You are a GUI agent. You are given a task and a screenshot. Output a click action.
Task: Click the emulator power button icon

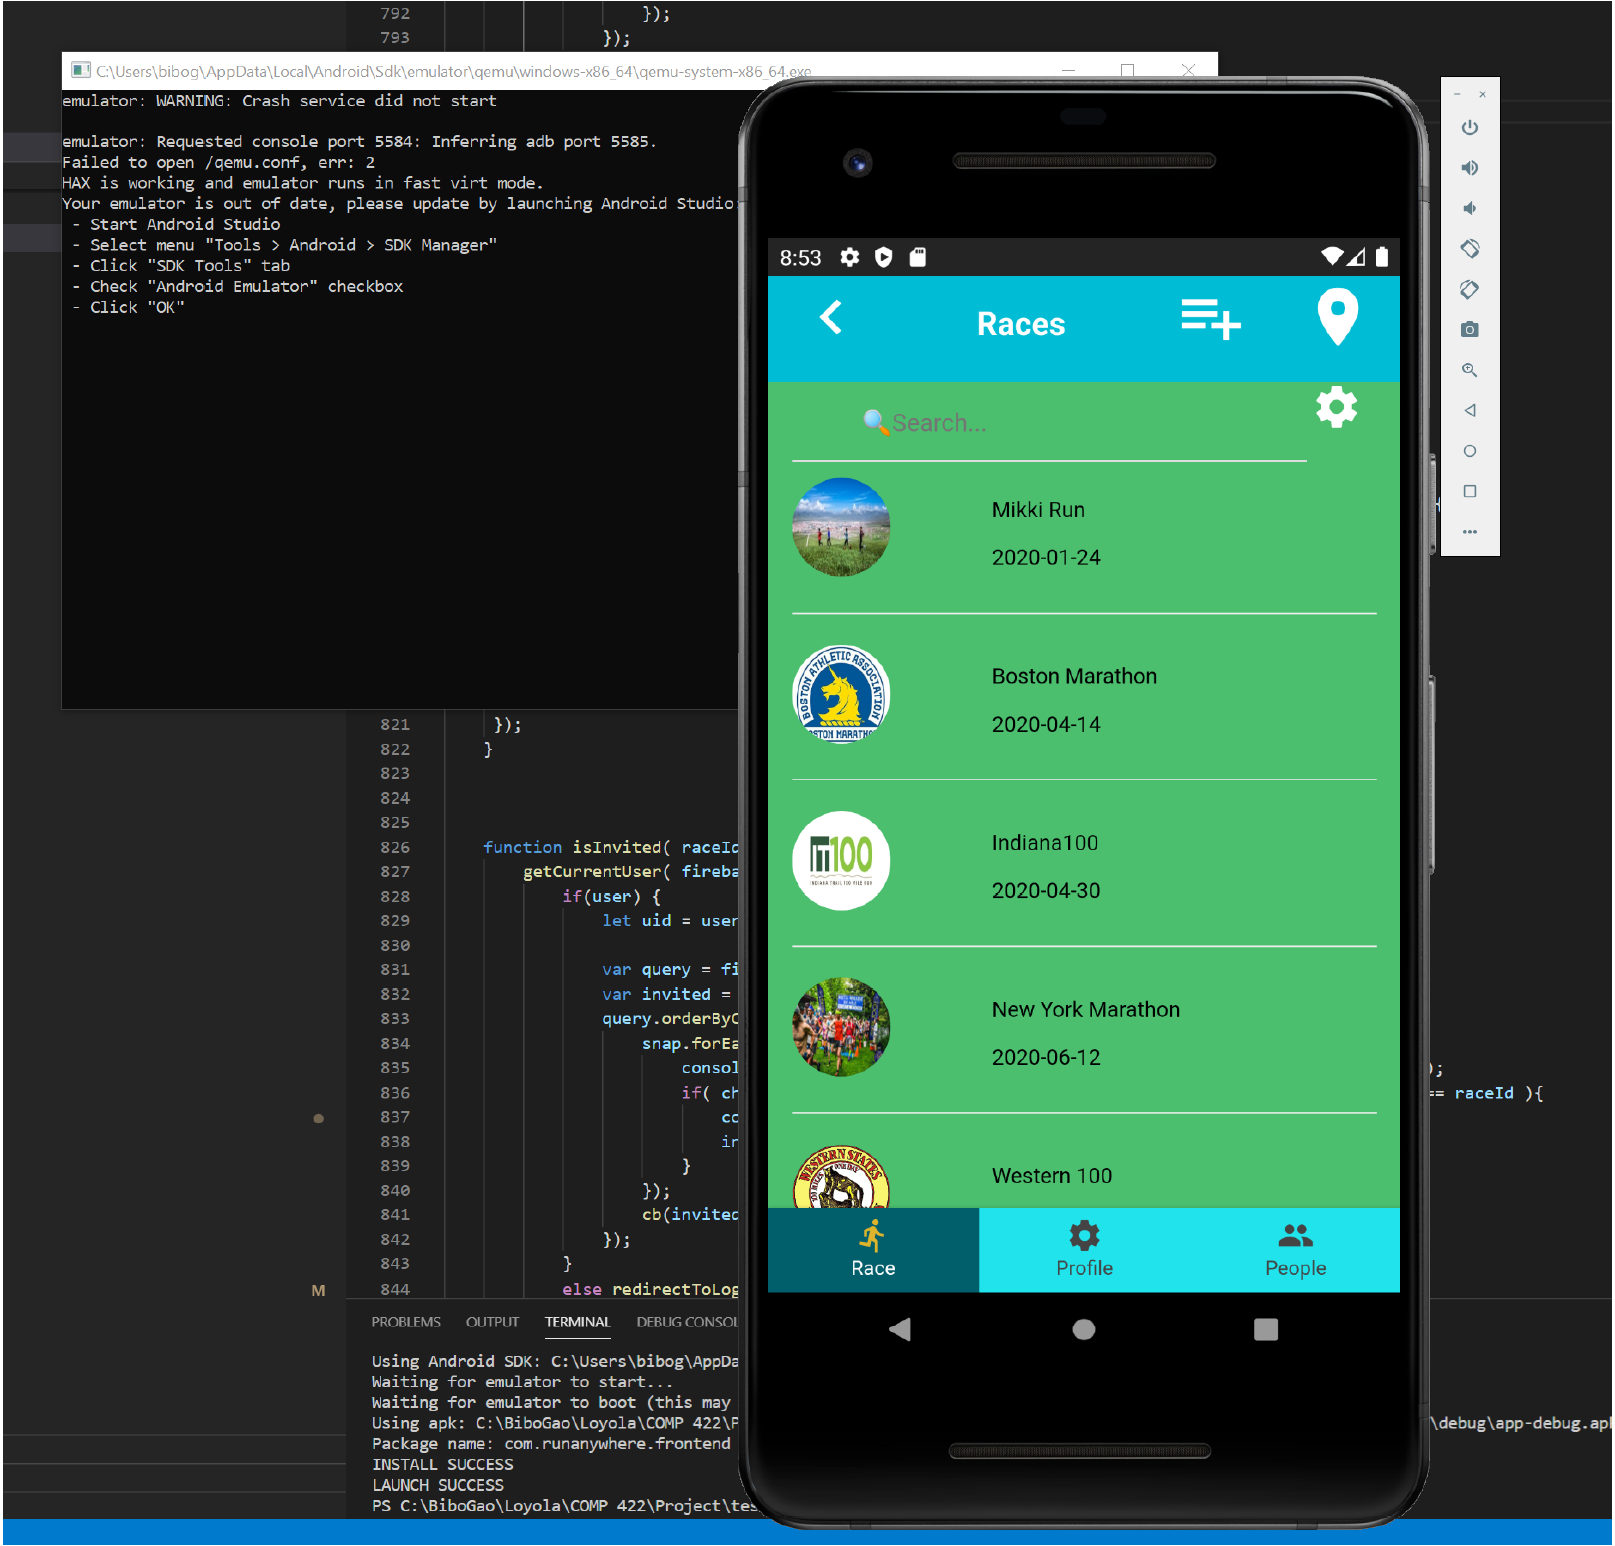pyautogui.click(x=1469, y=127)
